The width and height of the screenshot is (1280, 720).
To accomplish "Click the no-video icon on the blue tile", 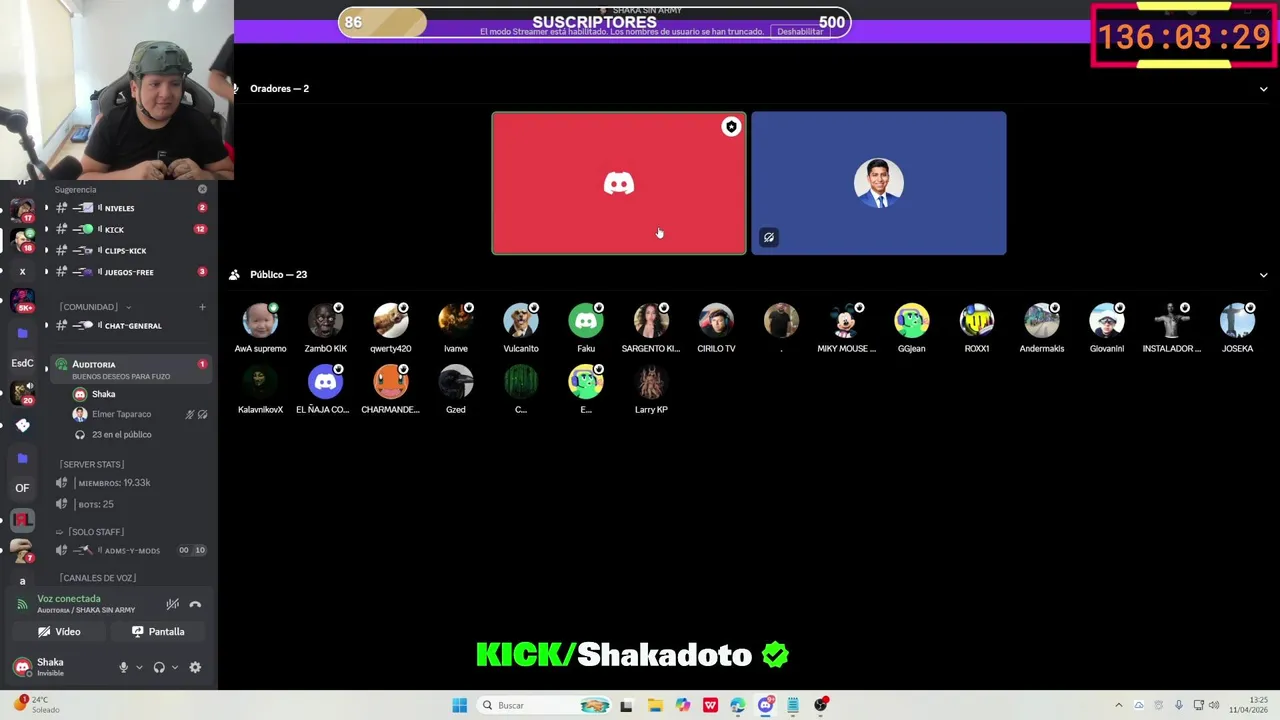I will (x=768, y=237).
